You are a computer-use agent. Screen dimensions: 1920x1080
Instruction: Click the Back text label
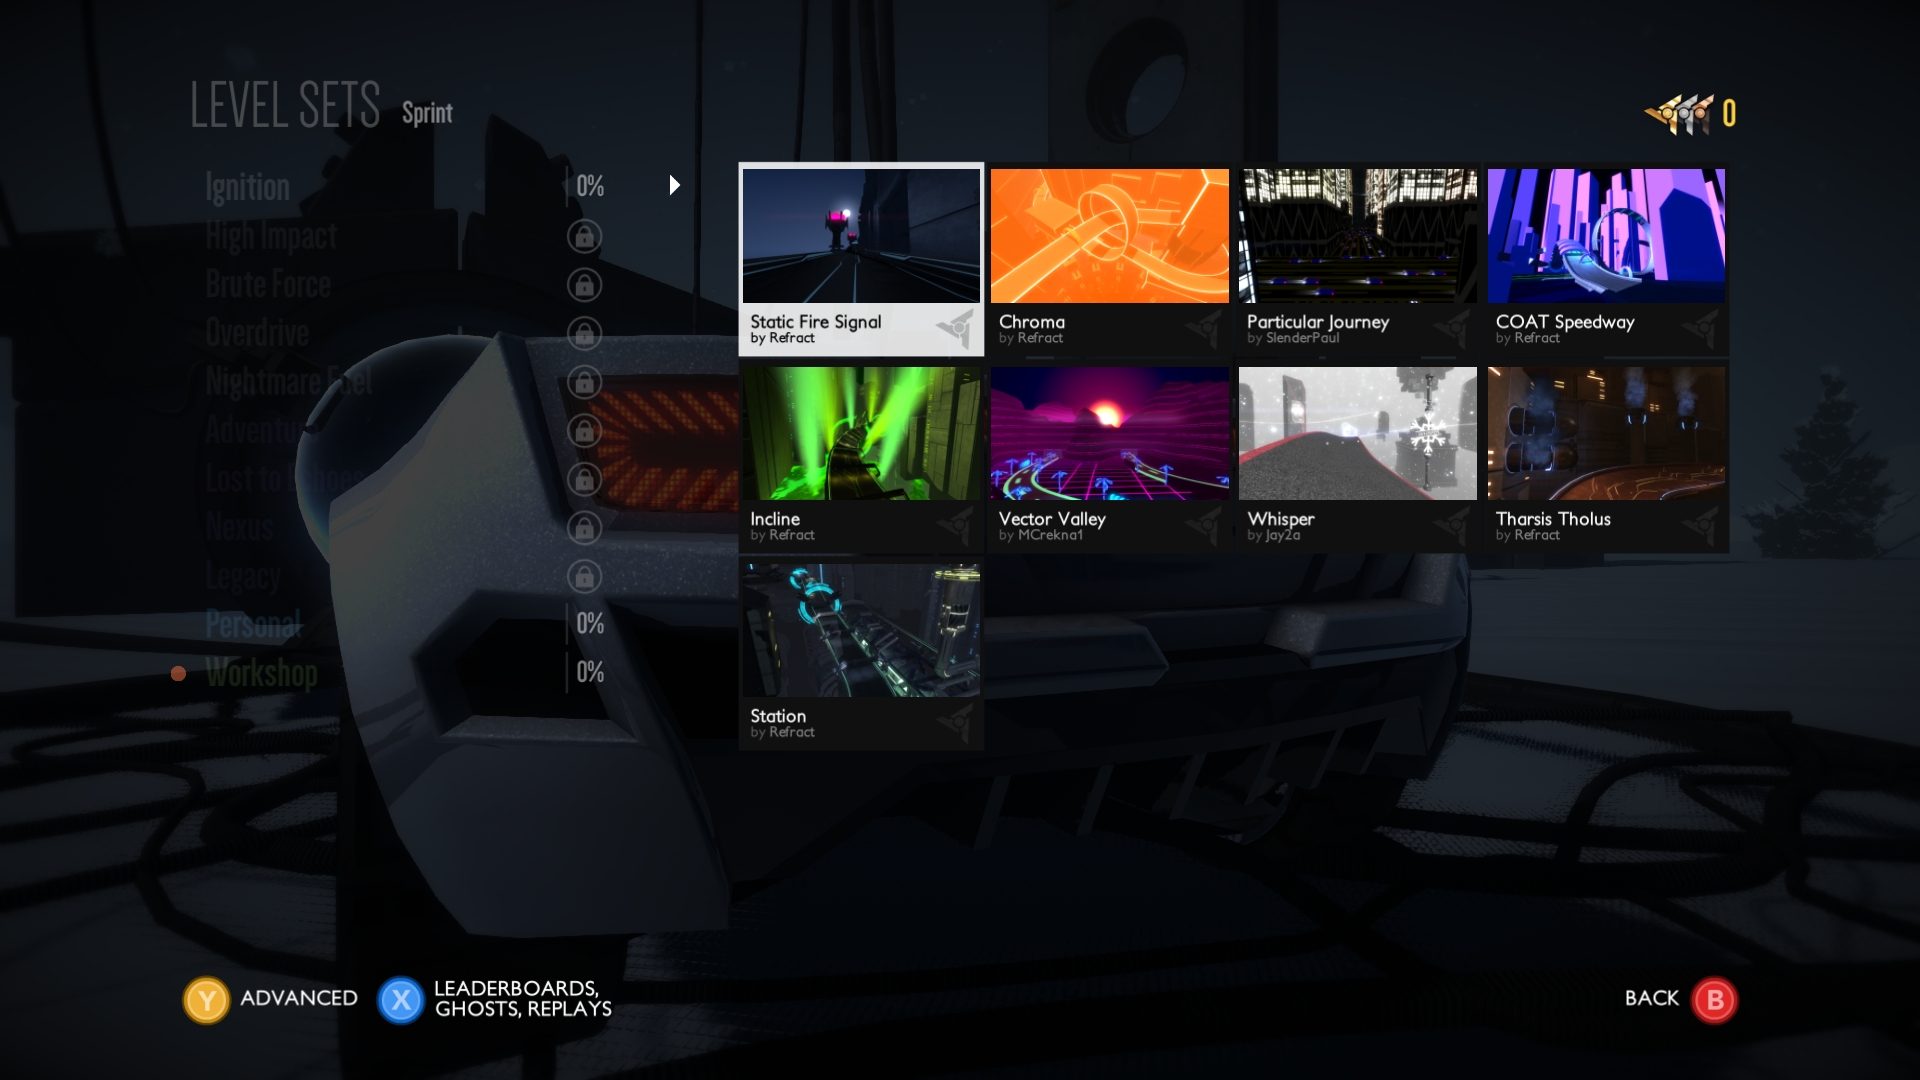pos(1651,998)
